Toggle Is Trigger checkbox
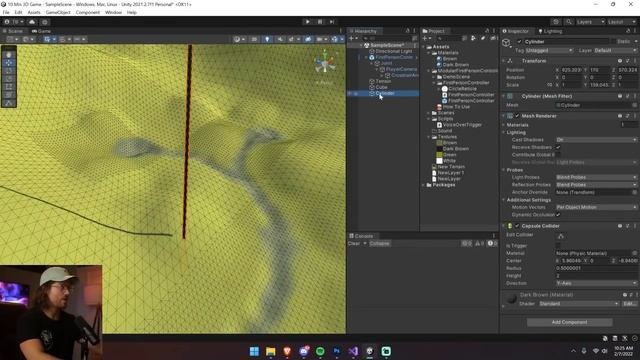Screen dimensions: 640x360 tap(558, 246)
